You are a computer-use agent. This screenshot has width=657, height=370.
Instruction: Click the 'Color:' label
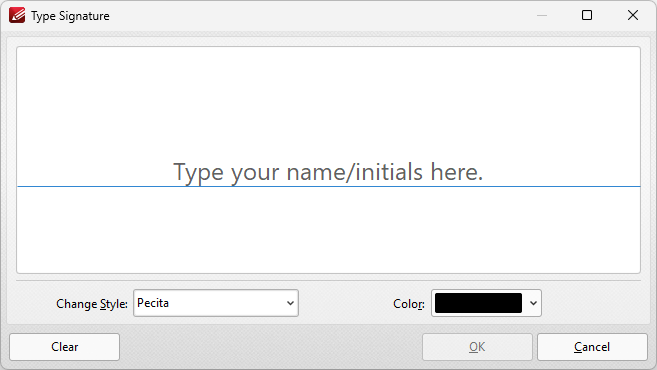point(409,304)
